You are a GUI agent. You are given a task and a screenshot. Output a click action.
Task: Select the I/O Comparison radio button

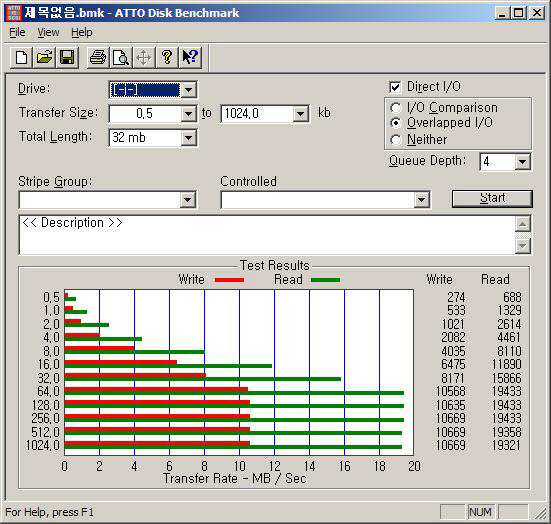(x=396, y=108)
